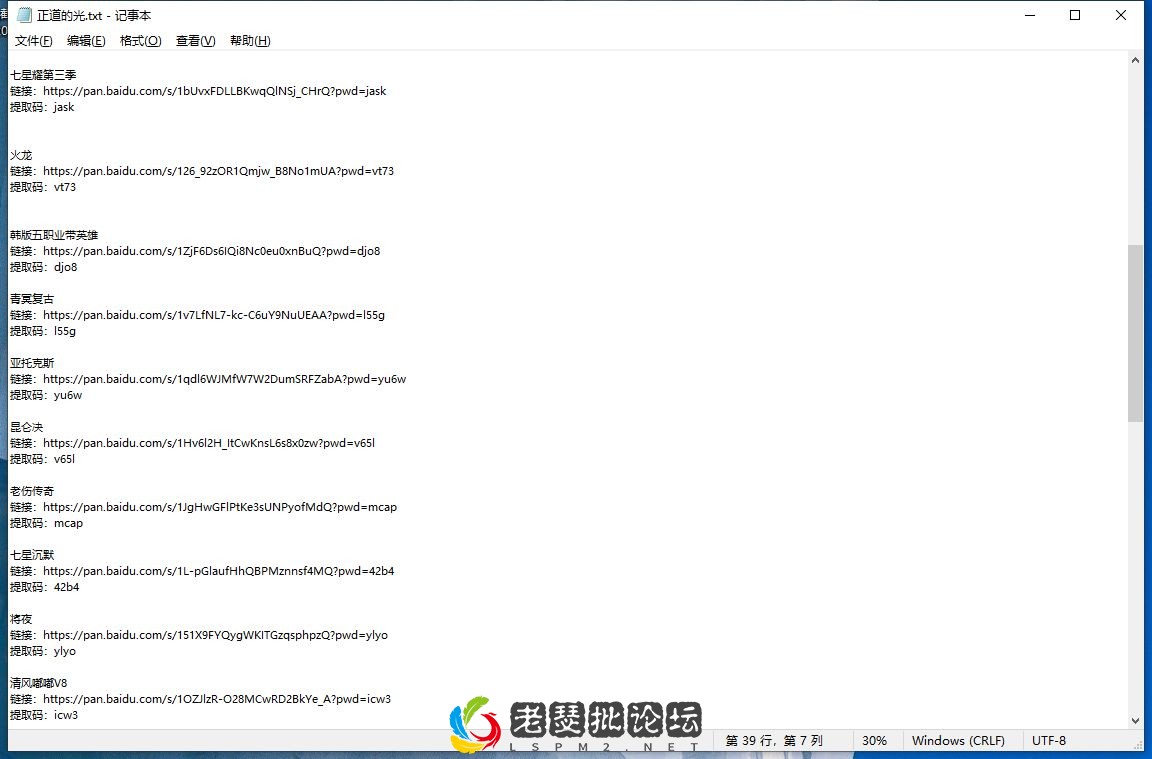Click the 七星耀第三季 heading line
The width and height of the screenshot is (1152, 759).
point(43,75)
